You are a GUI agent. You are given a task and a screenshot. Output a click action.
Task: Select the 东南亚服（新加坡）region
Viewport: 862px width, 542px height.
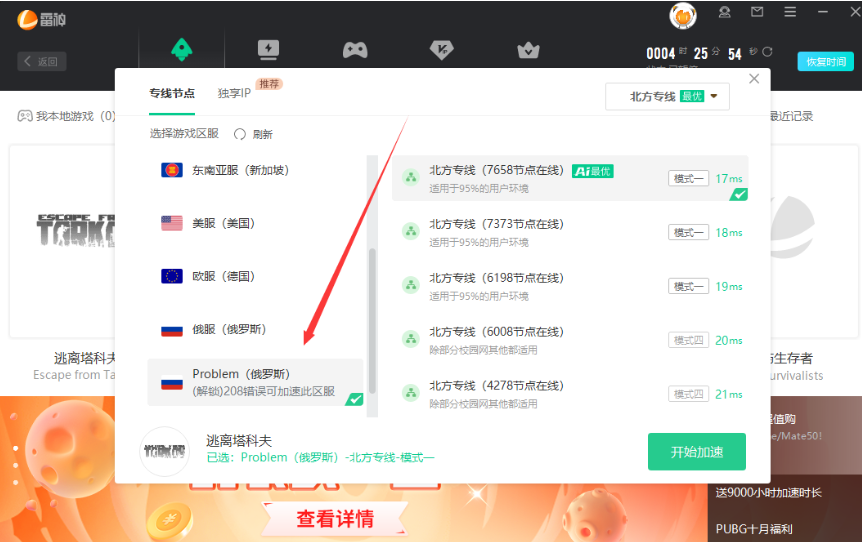pos(256,170)
